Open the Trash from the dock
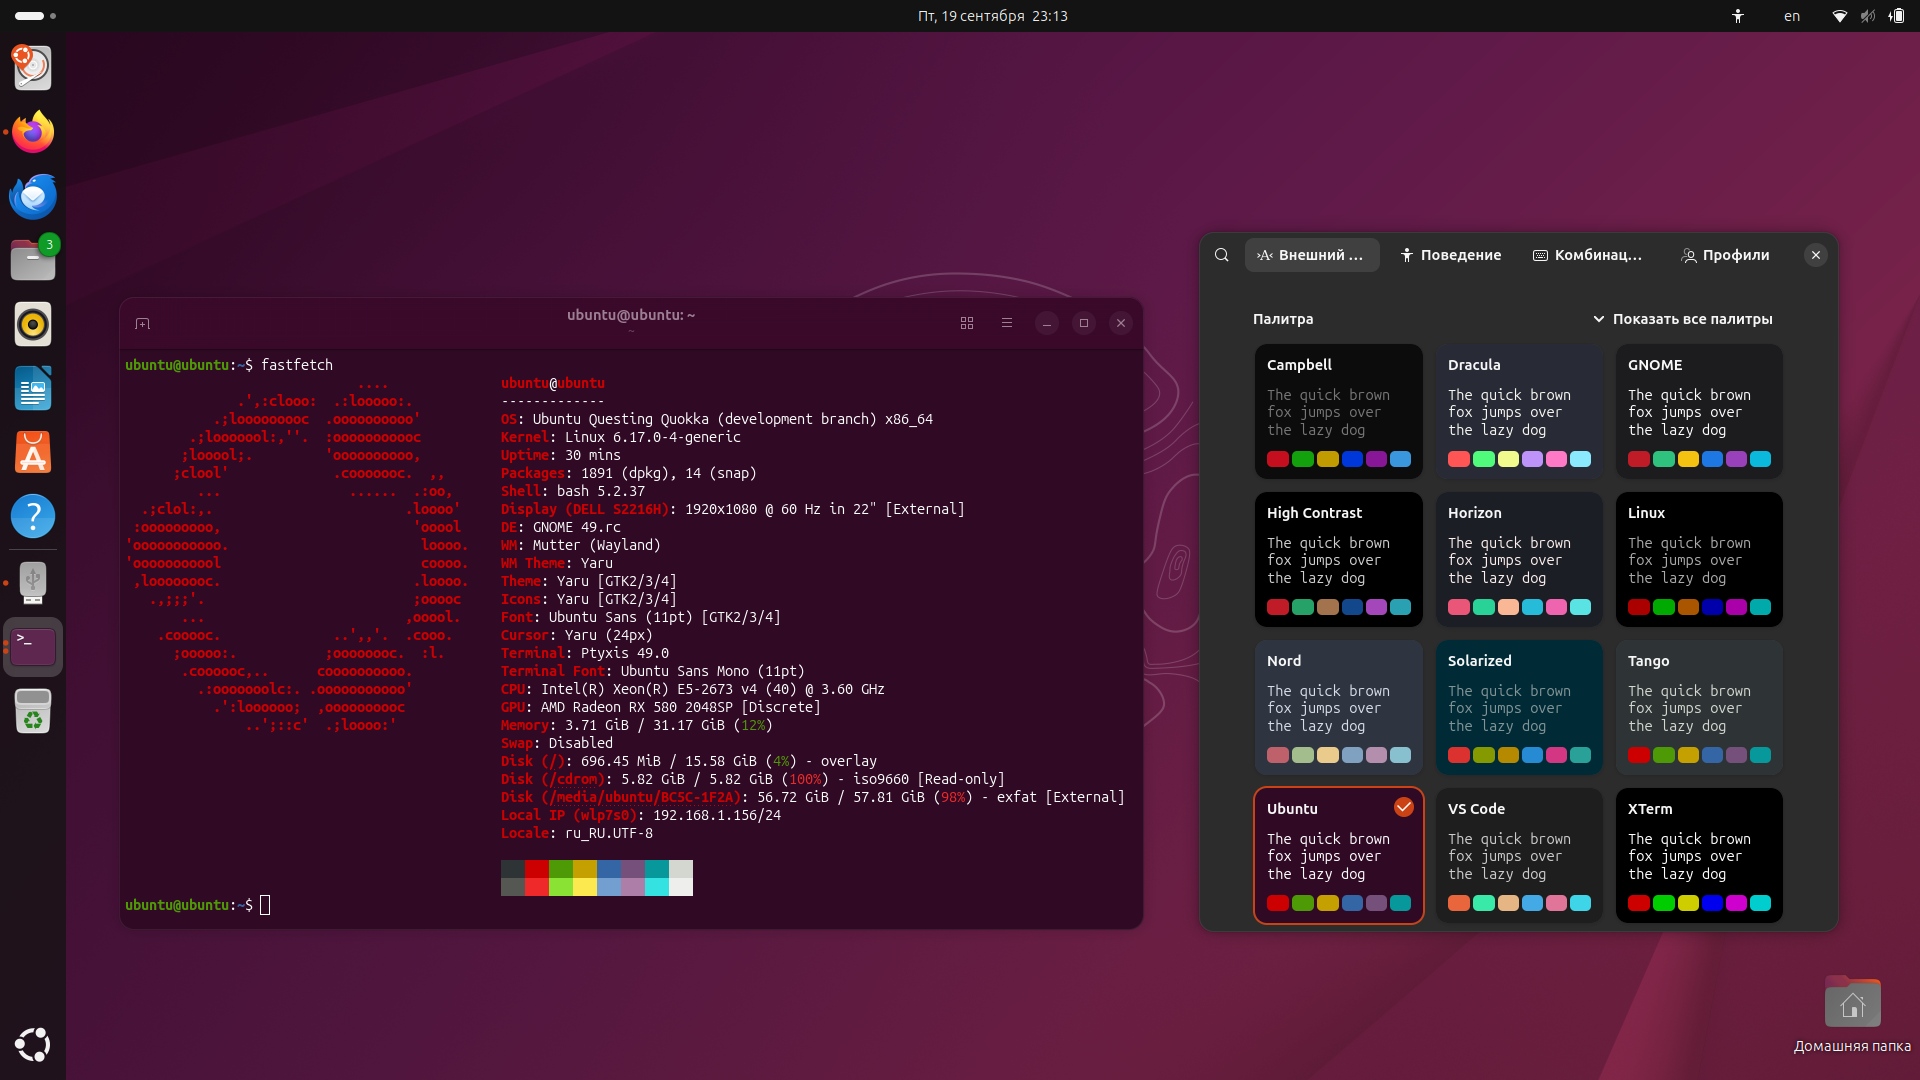1920x1080 pixels. pos(33,711)
